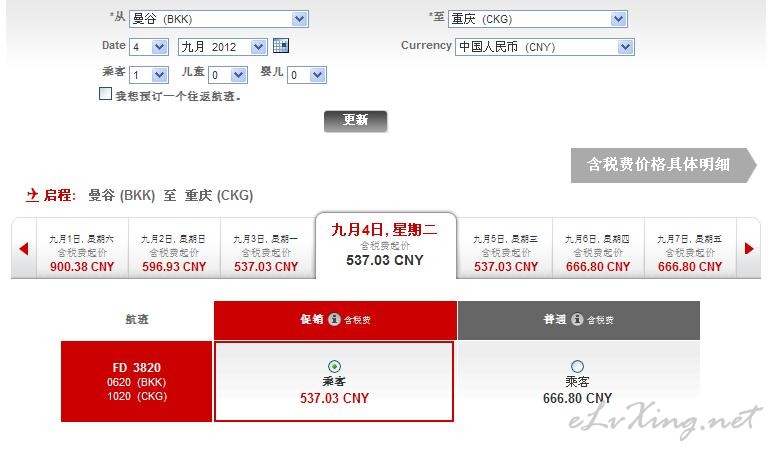Click the next dates right arrow

pyautogui.click(x=749, y=248)
